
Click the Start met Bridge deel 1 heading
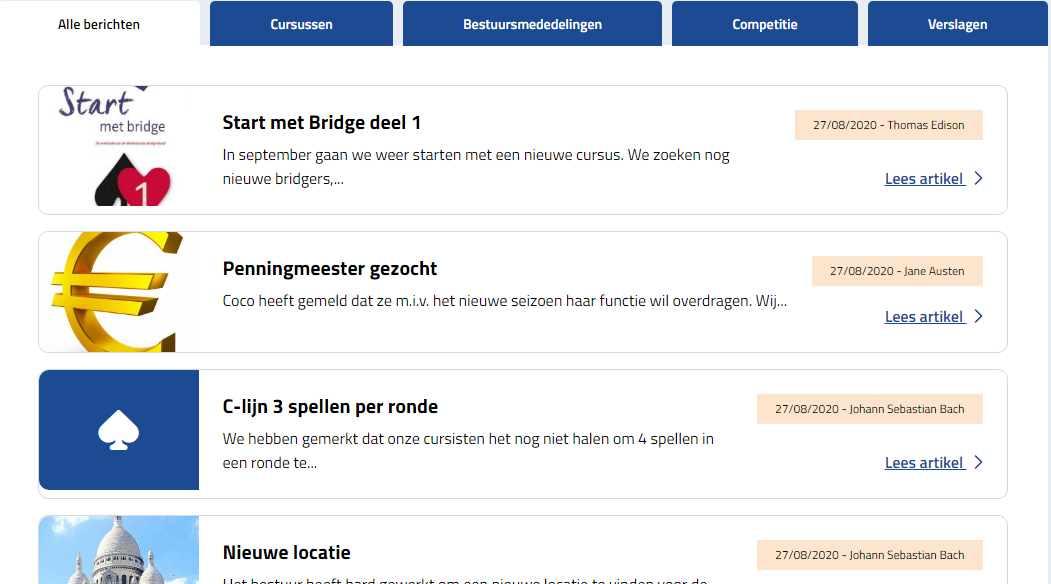321,123
